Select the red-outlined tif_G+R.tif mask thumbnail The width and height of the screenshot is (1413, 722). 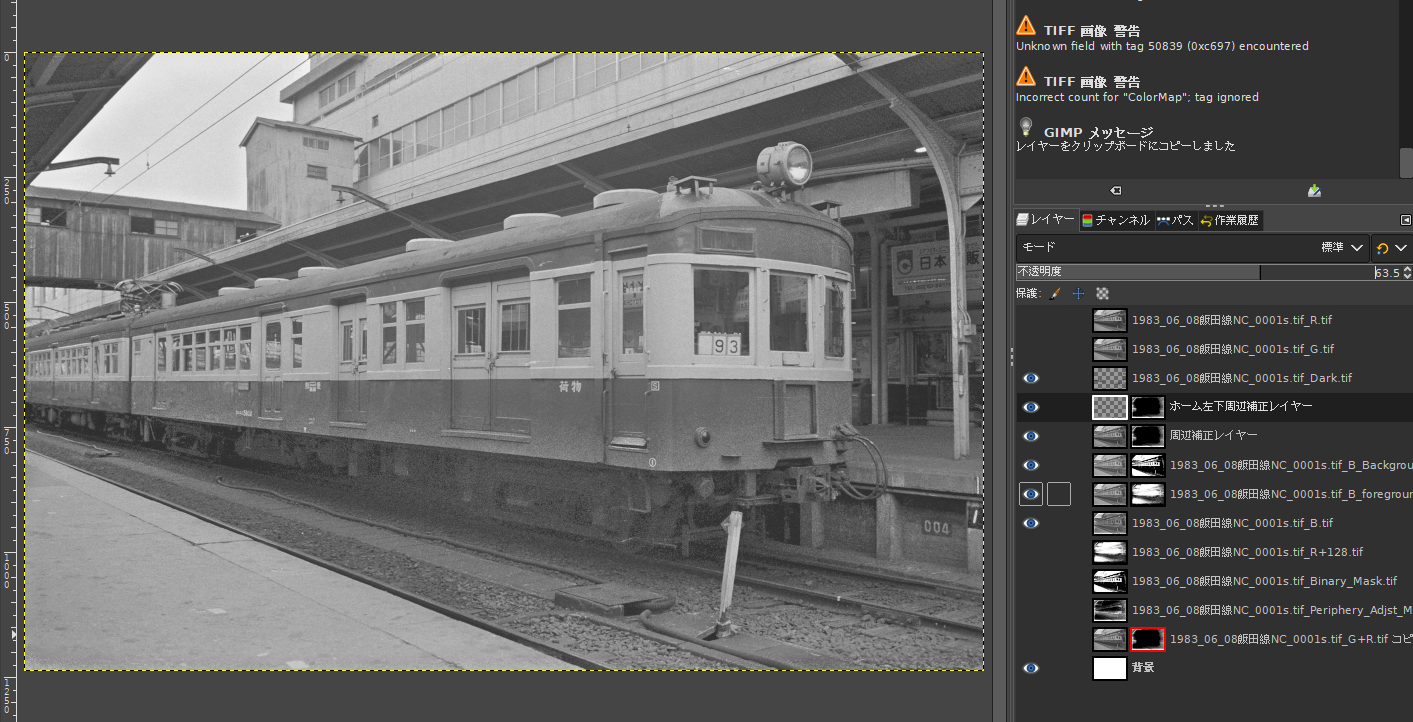[1148, 639]
